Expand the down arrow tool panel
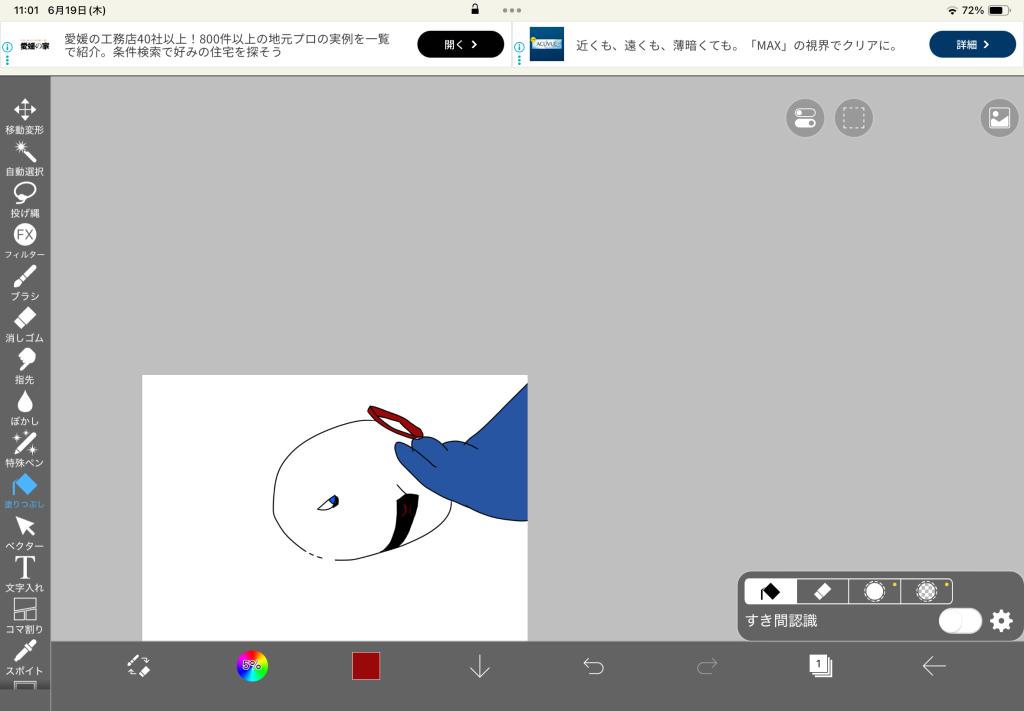This screenshot has height=711, width=1024. click(480, 666)
